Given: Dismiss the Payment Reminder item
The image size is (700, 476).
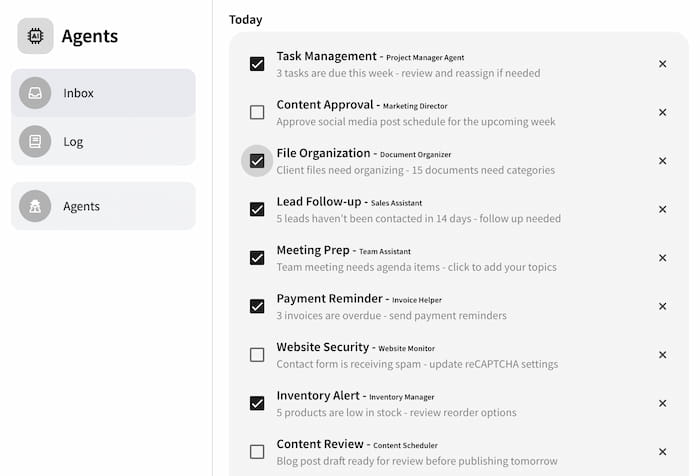Looking at the screenshot, I should tap(662, 306).
